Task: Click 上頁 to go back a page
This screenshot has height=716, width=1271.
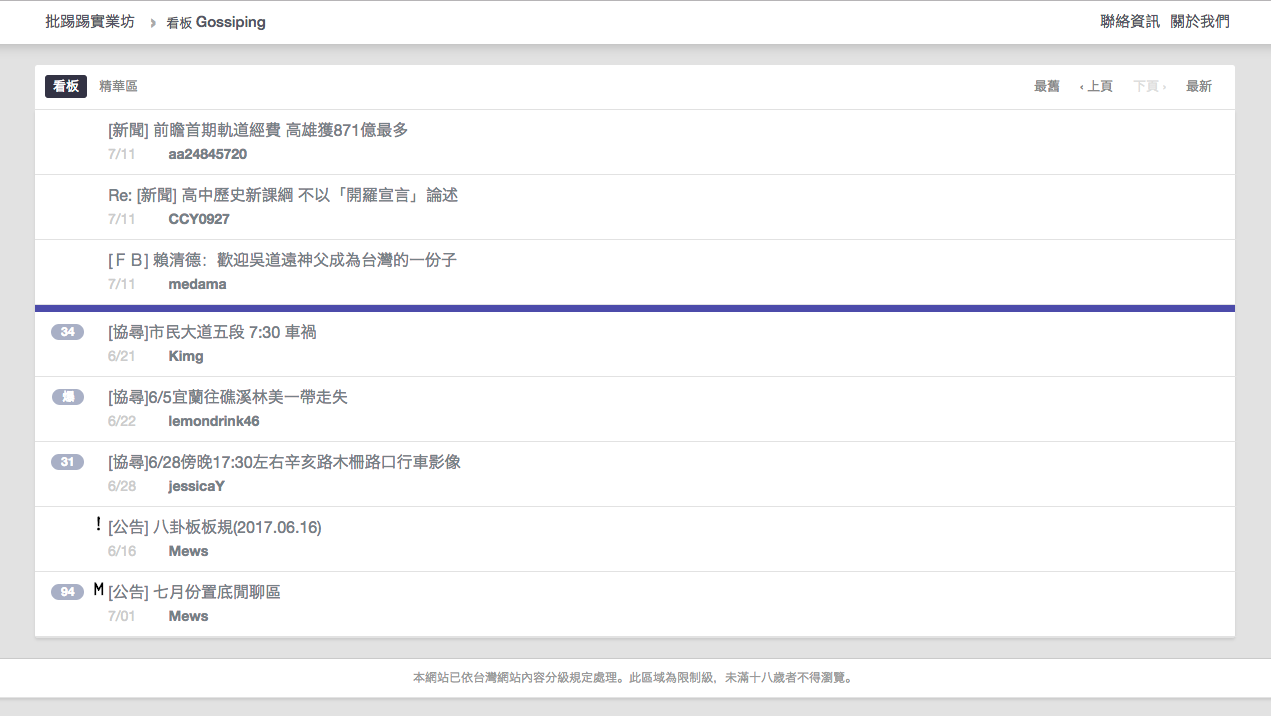Action: tap(1099, 86)
